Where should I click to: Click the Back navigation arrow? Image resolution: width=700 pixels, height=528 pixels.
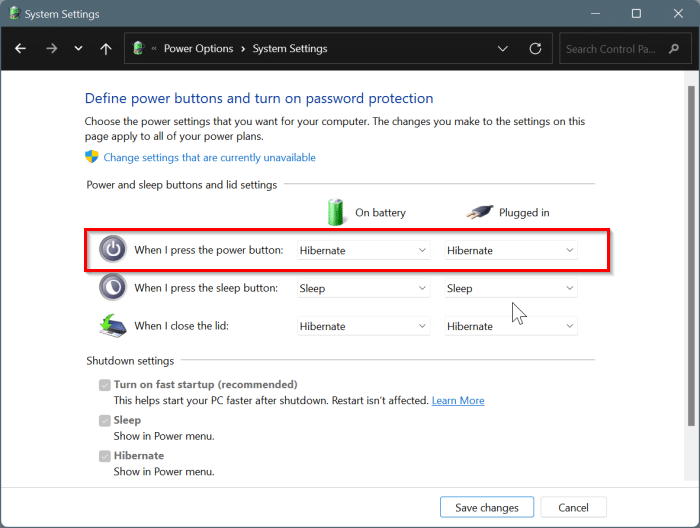pos(21,49)
